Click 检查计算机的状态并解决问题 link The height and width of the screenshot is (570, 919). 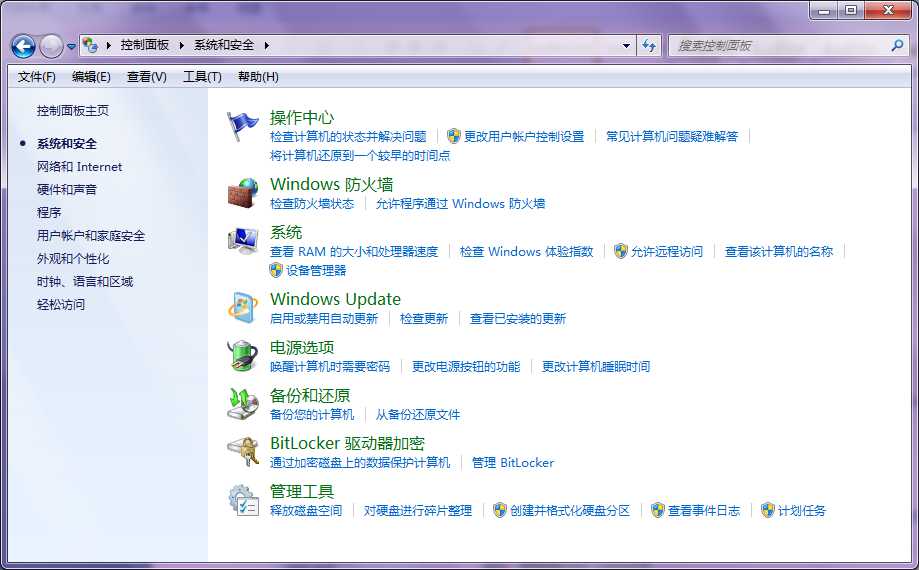pos(348,136)
